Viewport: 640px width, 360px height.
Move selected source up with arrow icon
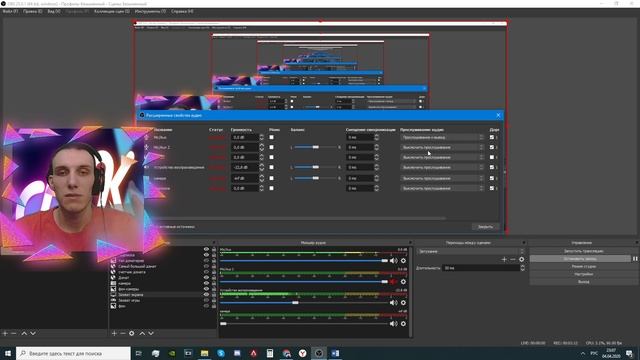(x=142, y=333)
